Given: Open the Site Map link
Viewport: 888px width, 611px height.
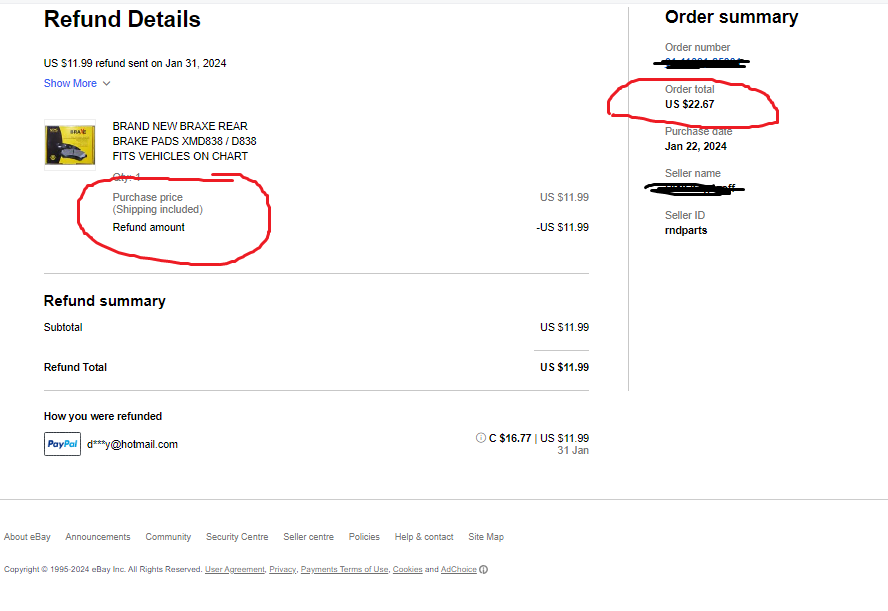Looking at the screenshot, I should [x=486, y=537].
